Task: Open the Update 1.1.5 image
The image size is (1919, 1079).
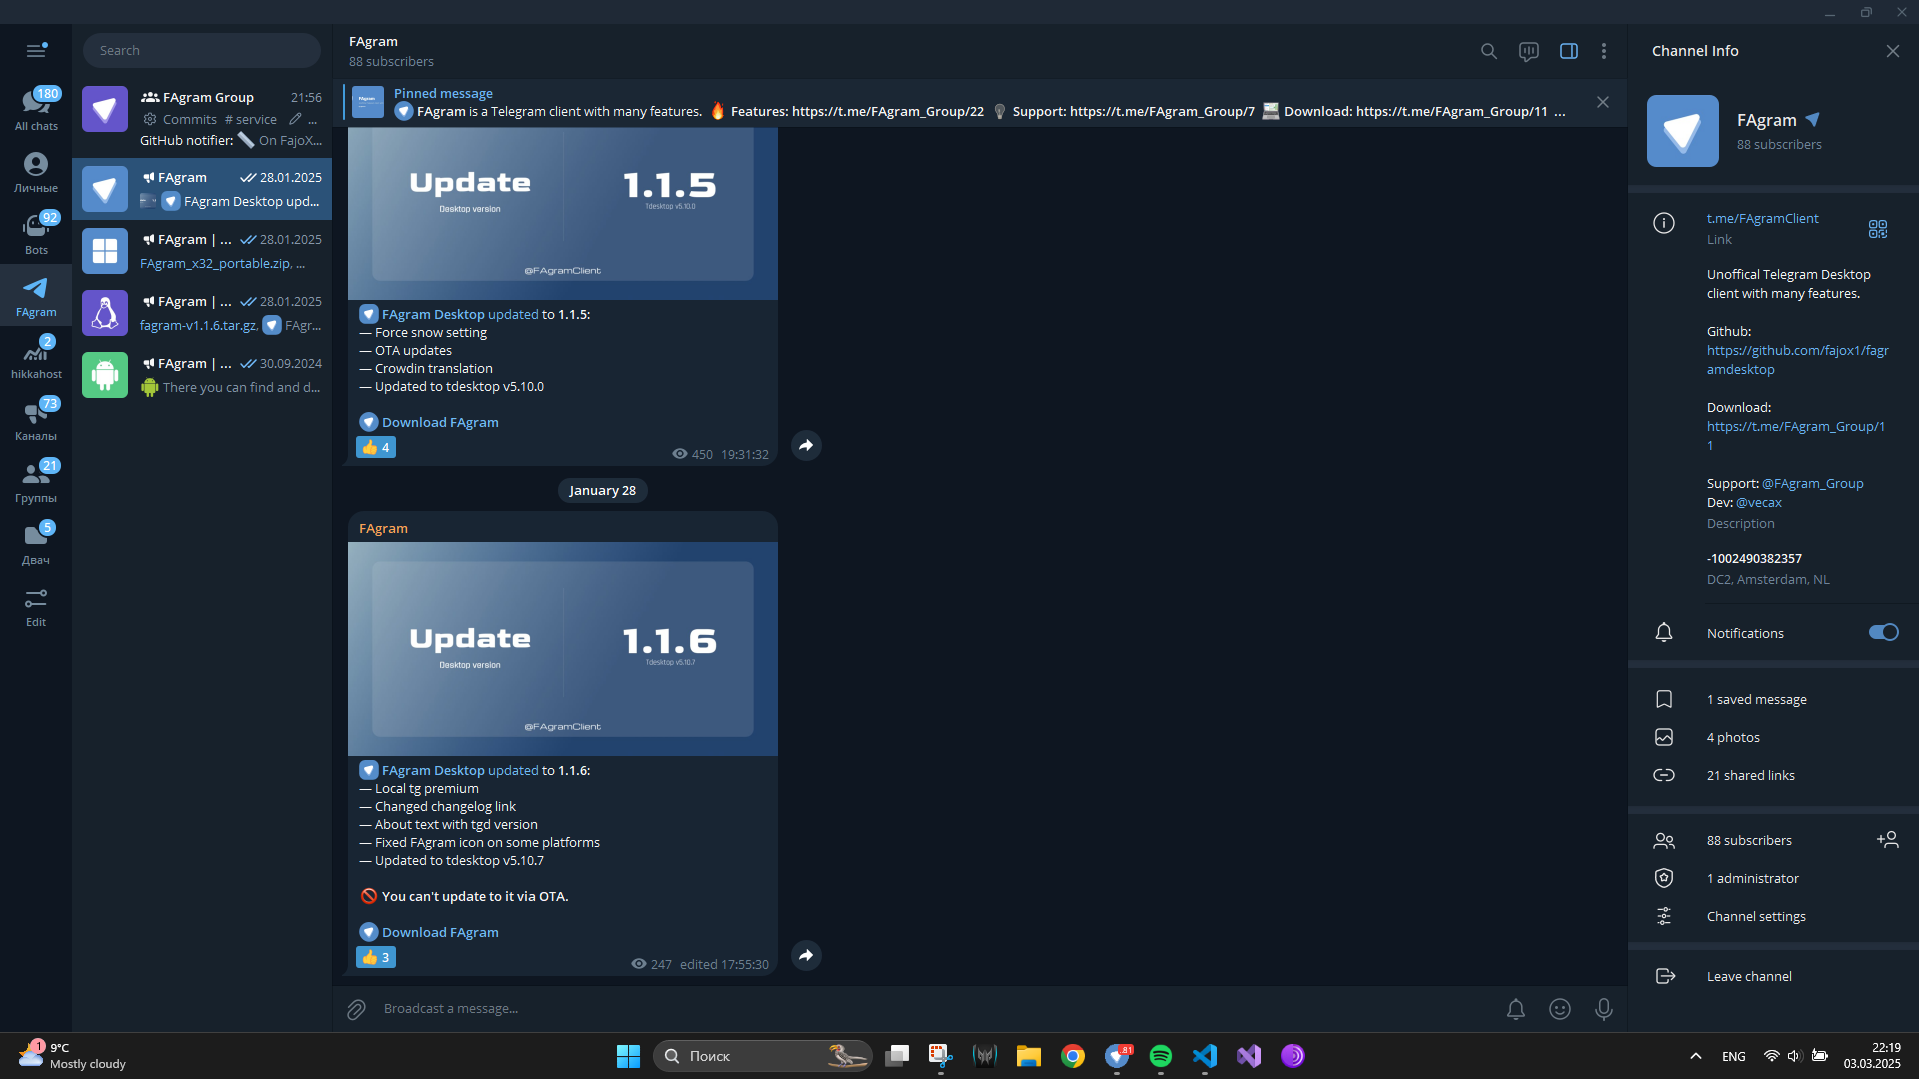Action: click(563, 213)
